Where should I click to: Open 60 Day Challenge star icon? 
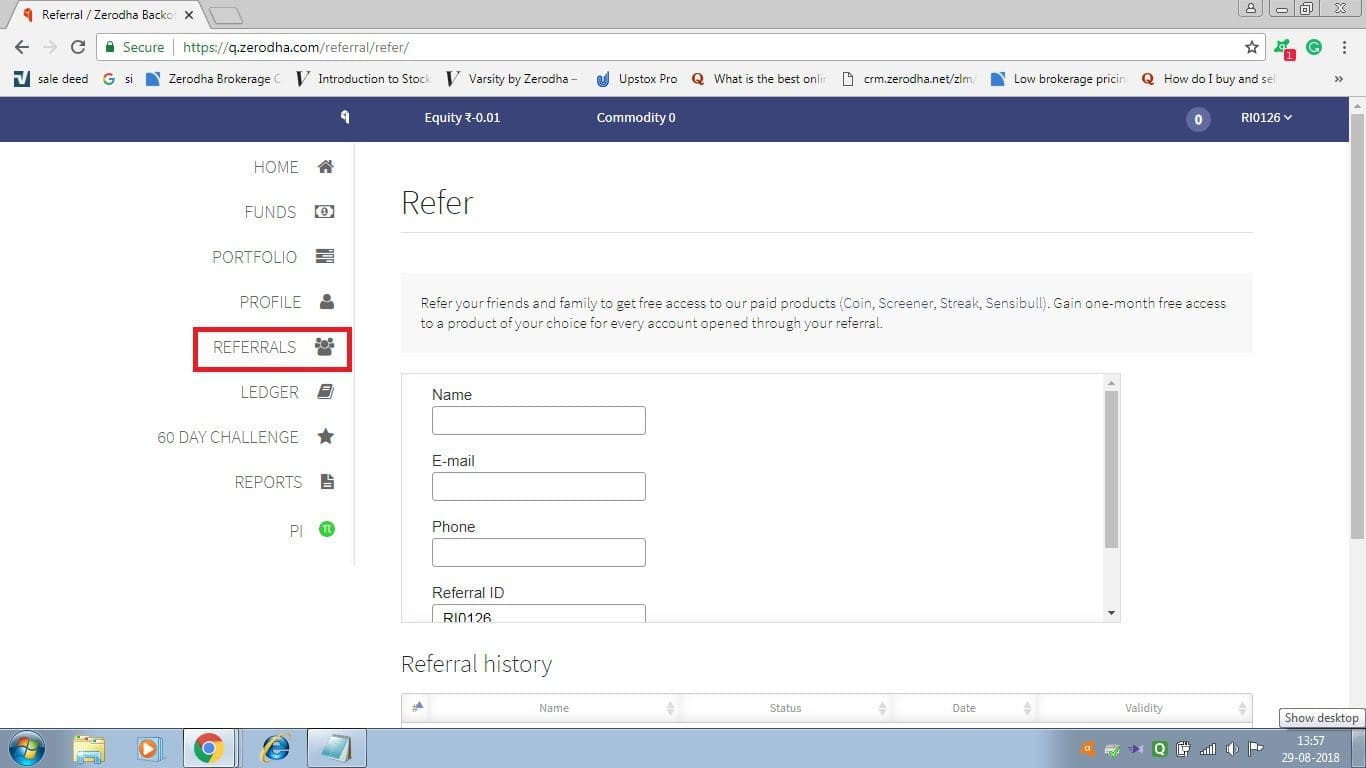[325, 437]
